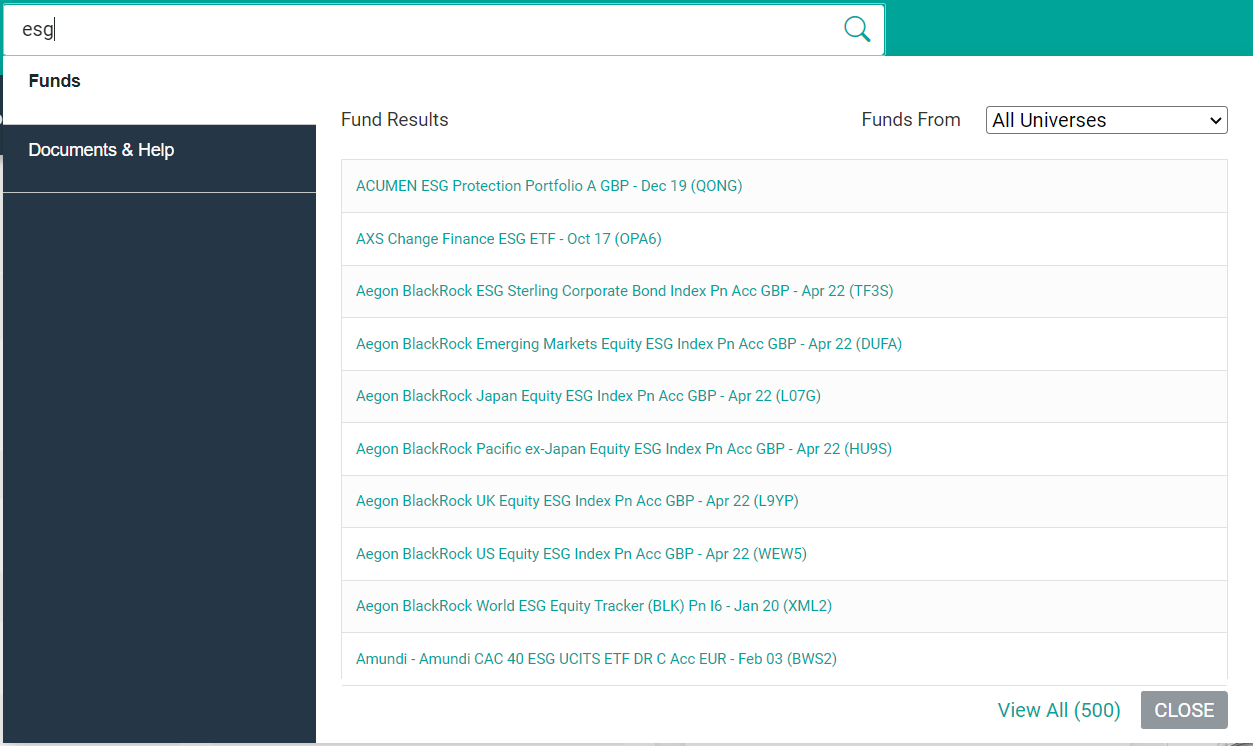Select Amundi CAC 40 ESG UCITS ETF result
1253x746 pixels.
[596, 659]
